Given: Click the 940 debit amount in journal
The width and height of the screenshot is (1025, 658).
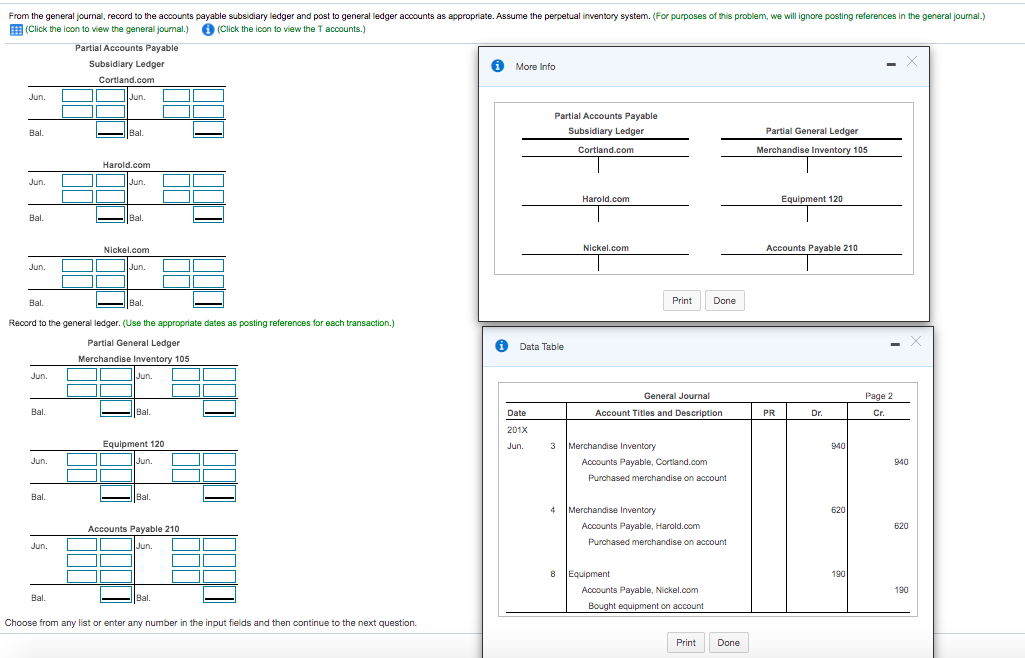Looking at the screenshot, I should 838,446.
